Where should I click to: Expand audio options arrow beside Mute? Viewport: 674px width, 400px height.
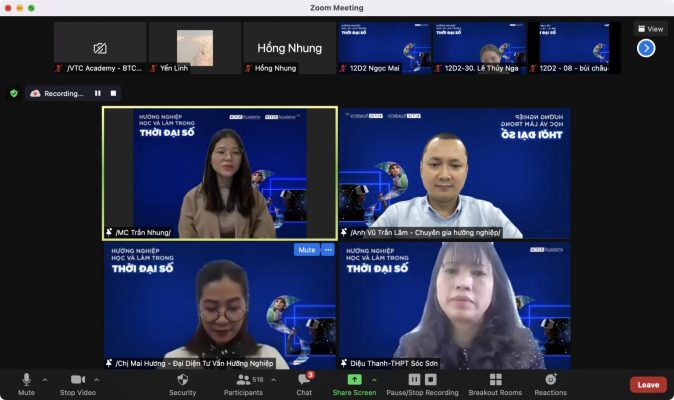45,380
